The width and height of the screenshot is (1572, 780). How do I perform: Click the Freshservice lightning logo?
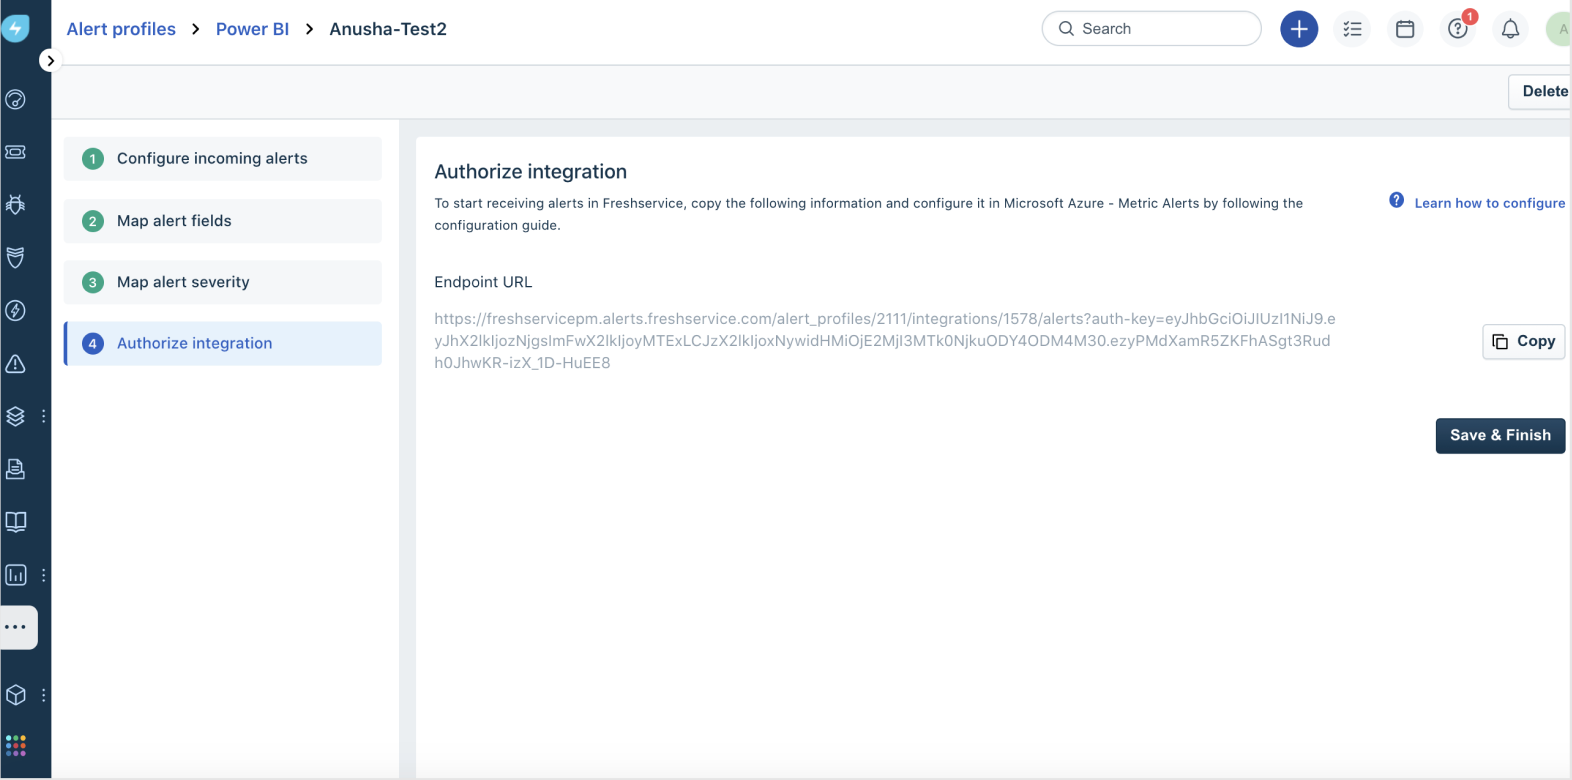tap(15, 29)
